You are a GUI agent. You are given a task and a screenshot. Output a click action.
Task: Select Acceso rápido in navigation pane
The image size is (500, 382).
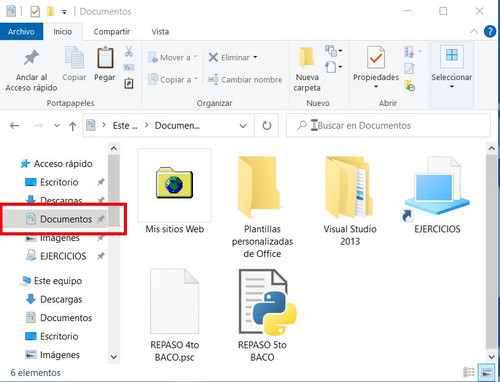pyautogui.click(x=63, y=164)
